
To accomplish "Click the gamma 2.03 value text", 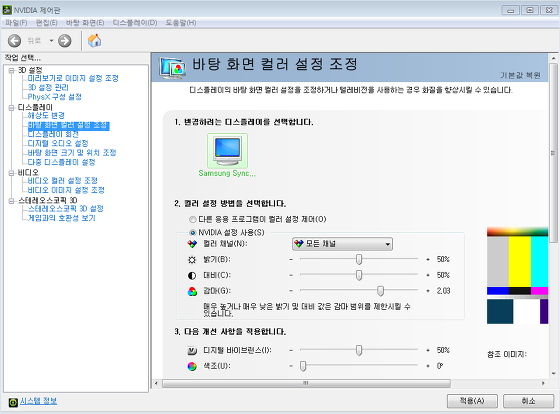I will pyautogui.click(x=443, y=291).
